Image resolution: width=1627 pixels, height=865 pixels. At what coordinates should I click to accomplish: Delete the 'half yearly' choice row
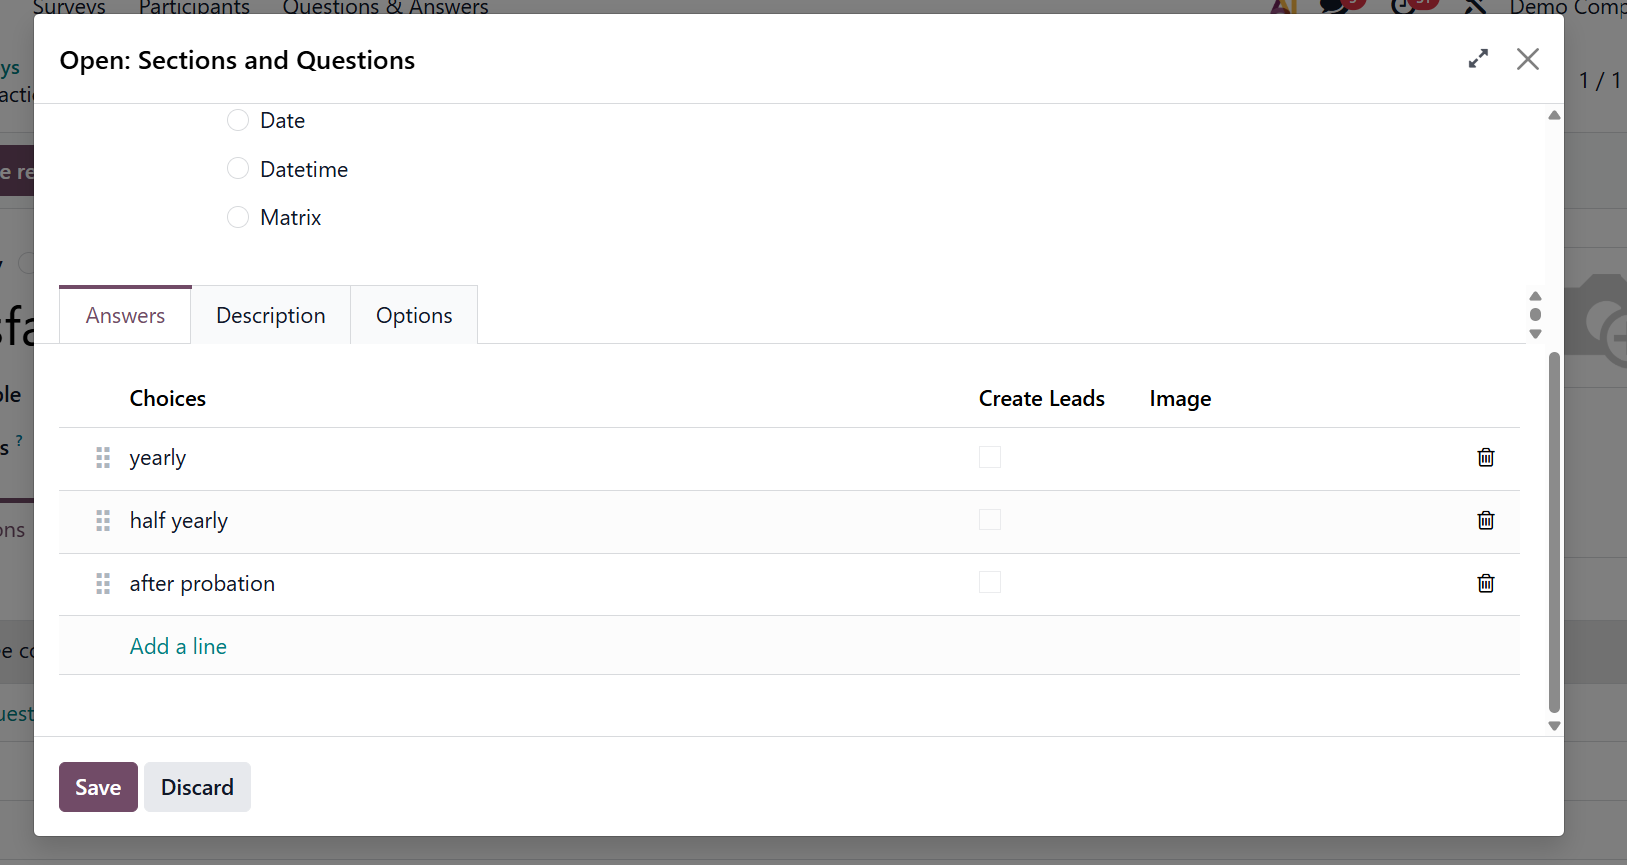pos(1486,520)
